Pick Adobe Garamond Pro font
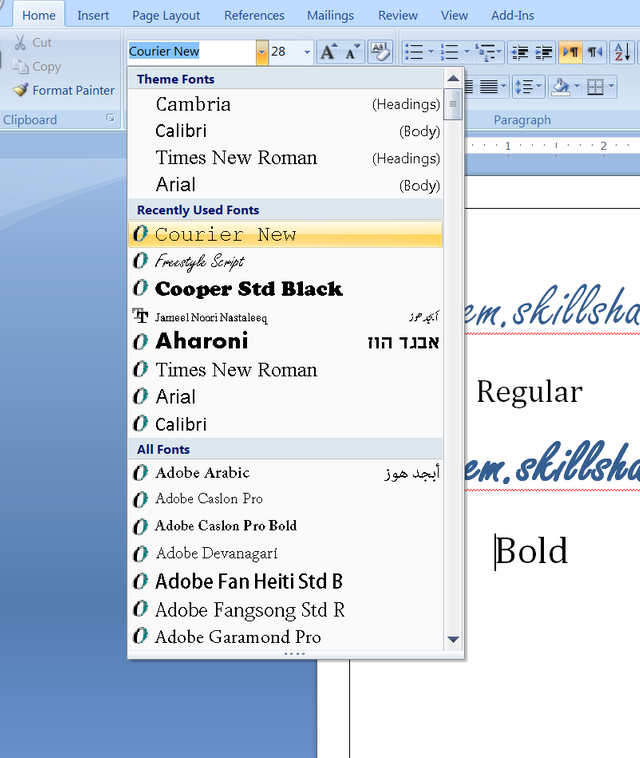The height and width of the screenshot is (758, 640). coord(285,637)
